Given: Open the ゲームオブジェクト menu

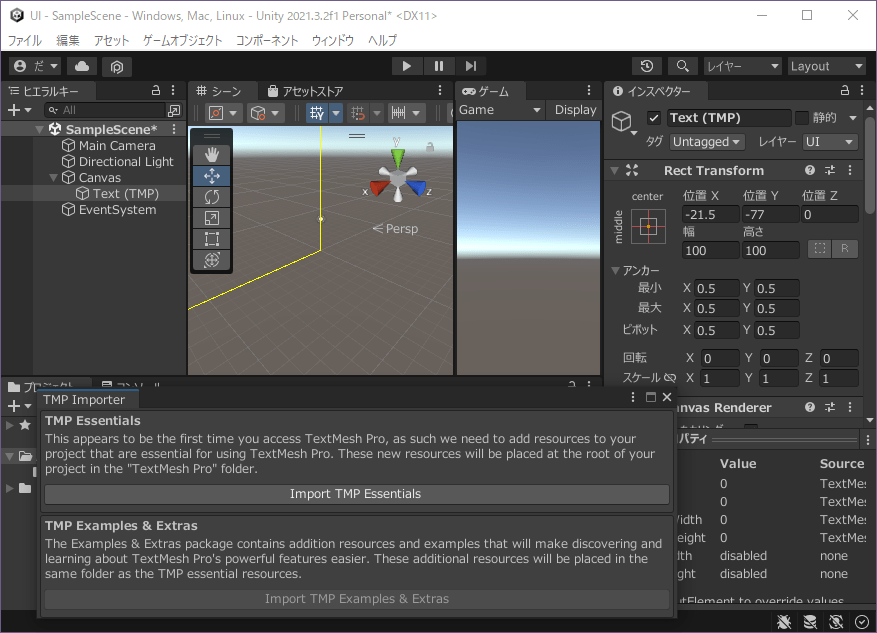Looking at the screenshot, I should (x=182, y=40).
